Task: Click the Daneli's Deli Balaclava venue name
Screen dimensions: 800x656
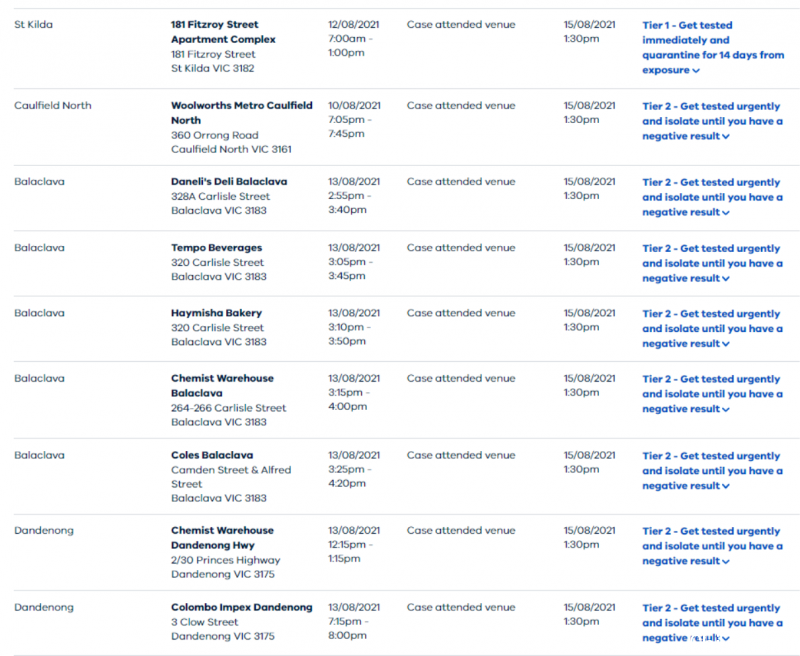Action: click(229, 182)
